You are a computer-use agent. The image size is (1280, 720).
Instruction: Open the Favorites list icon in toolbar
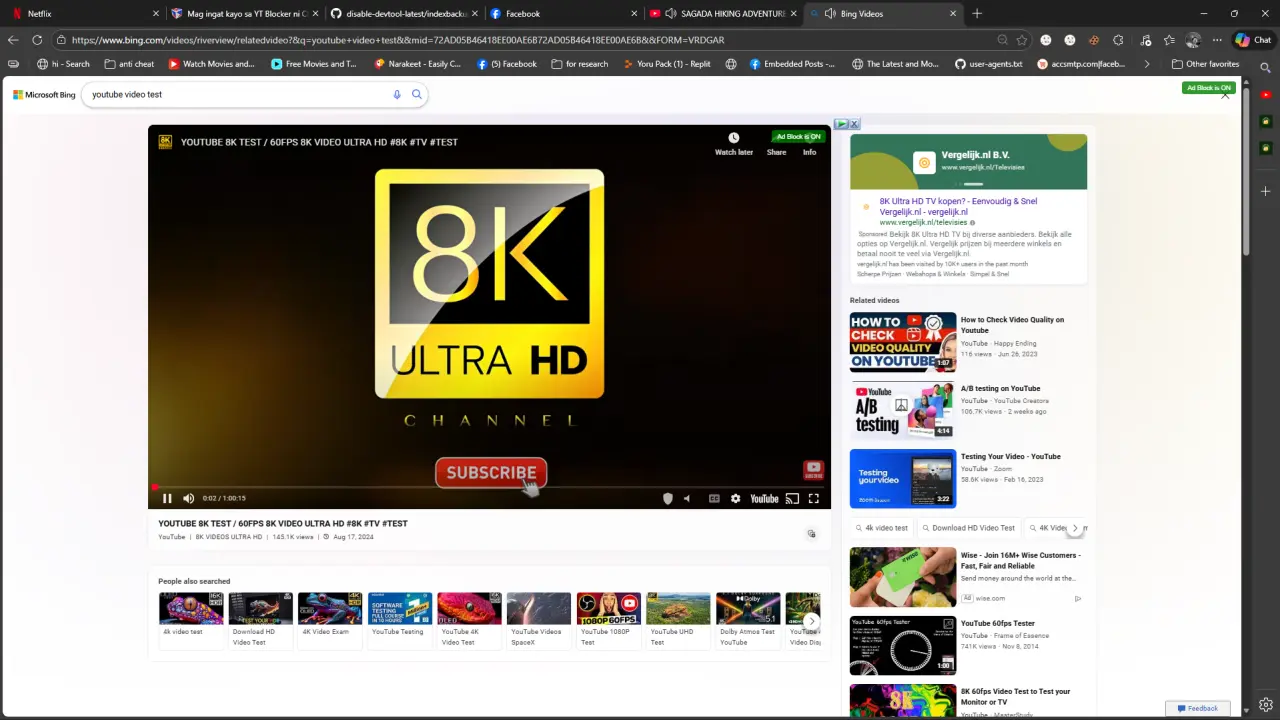[1169, 40]
